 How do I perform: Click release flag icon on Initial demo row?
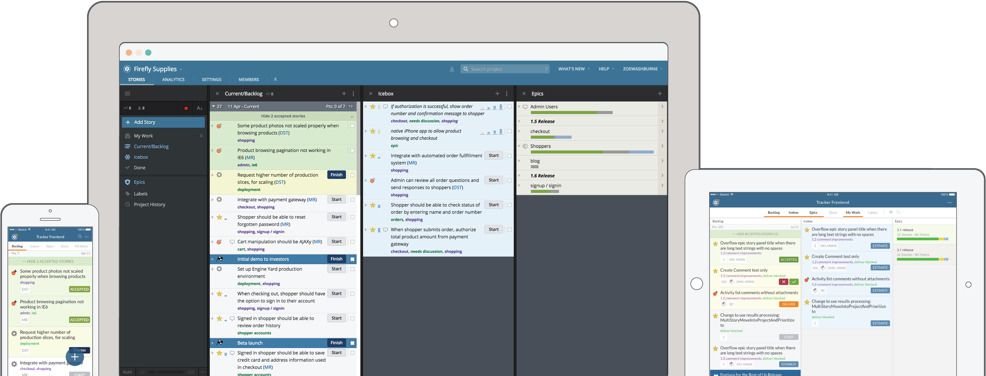pos(221,259)
